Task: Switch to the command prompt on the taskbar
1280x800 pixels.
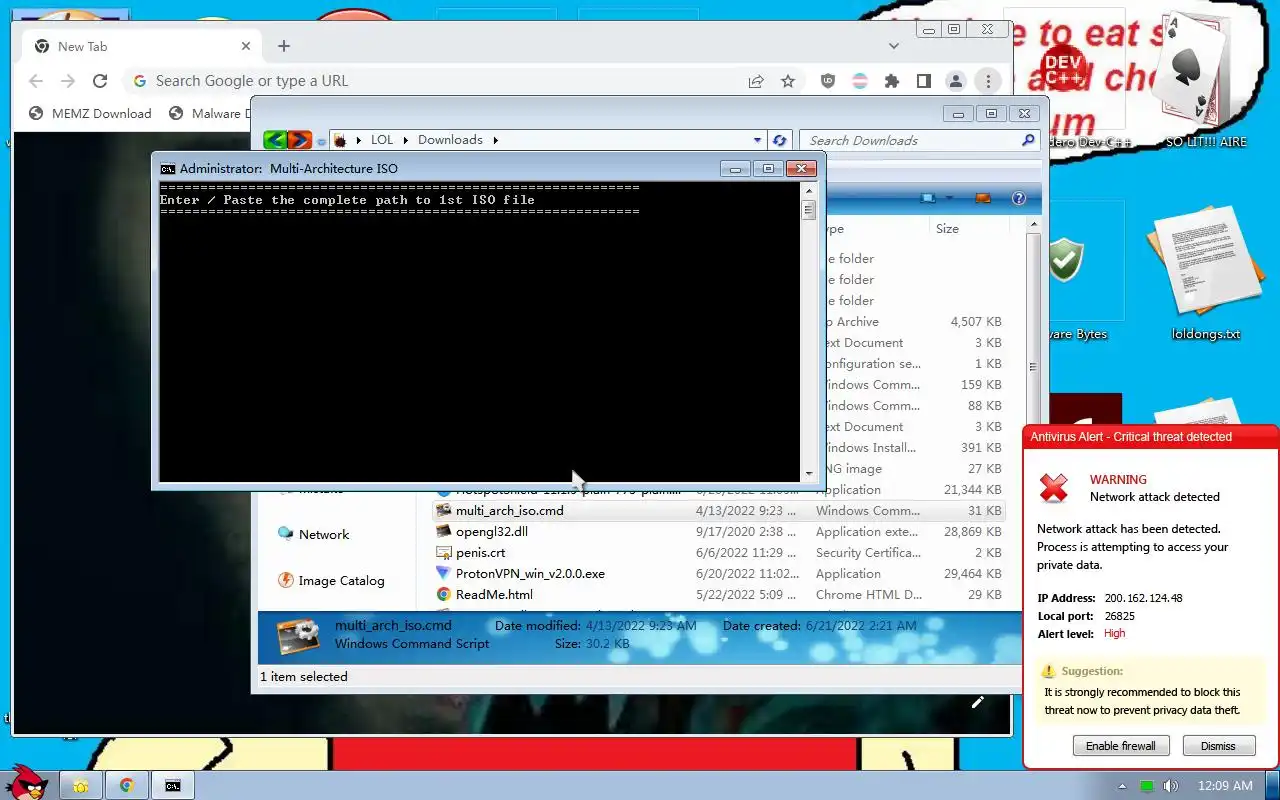Action: [x=173, y=786]
